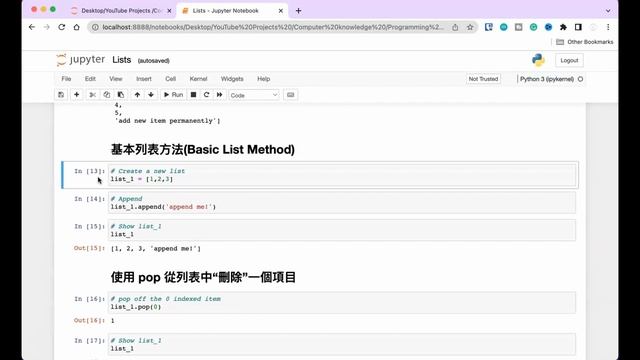Open a new browser tab
Viewport: 640px width, 360px height.
pyautogui.click(x=298, y=11)
